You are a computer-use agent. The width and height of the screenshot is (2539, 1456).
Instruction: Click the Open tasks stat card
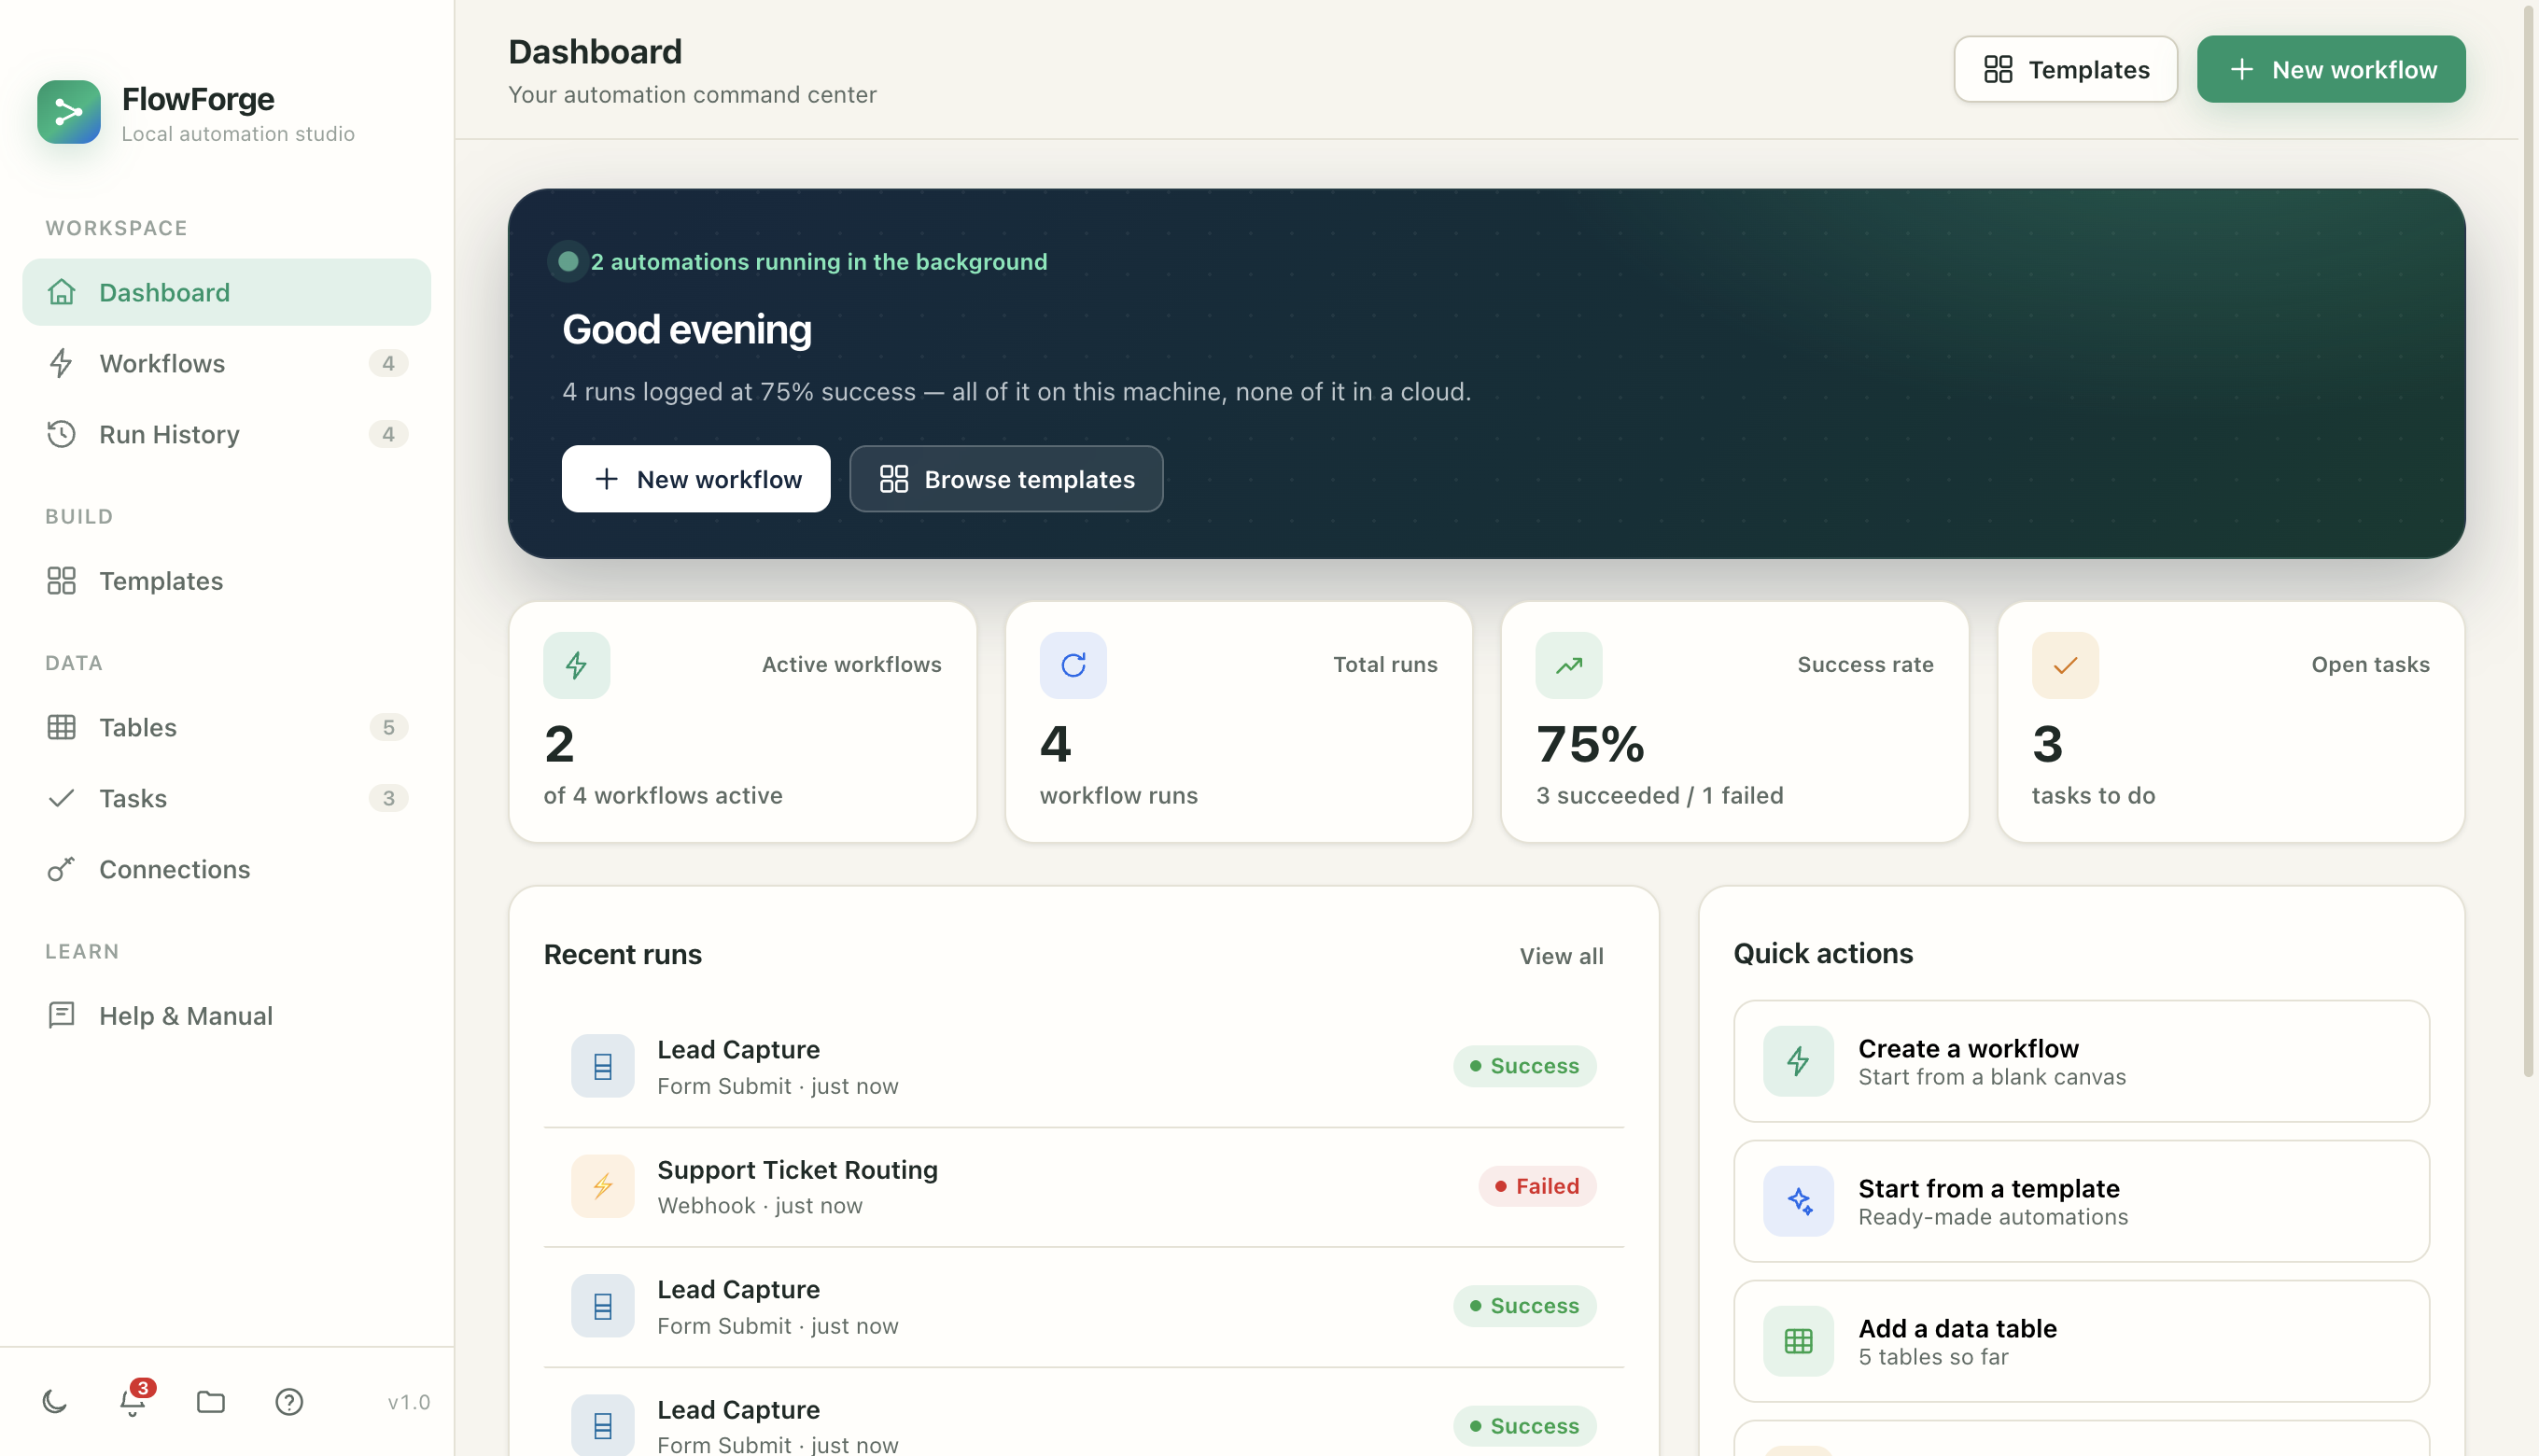pyautogui.click(x=2231, y=722)
